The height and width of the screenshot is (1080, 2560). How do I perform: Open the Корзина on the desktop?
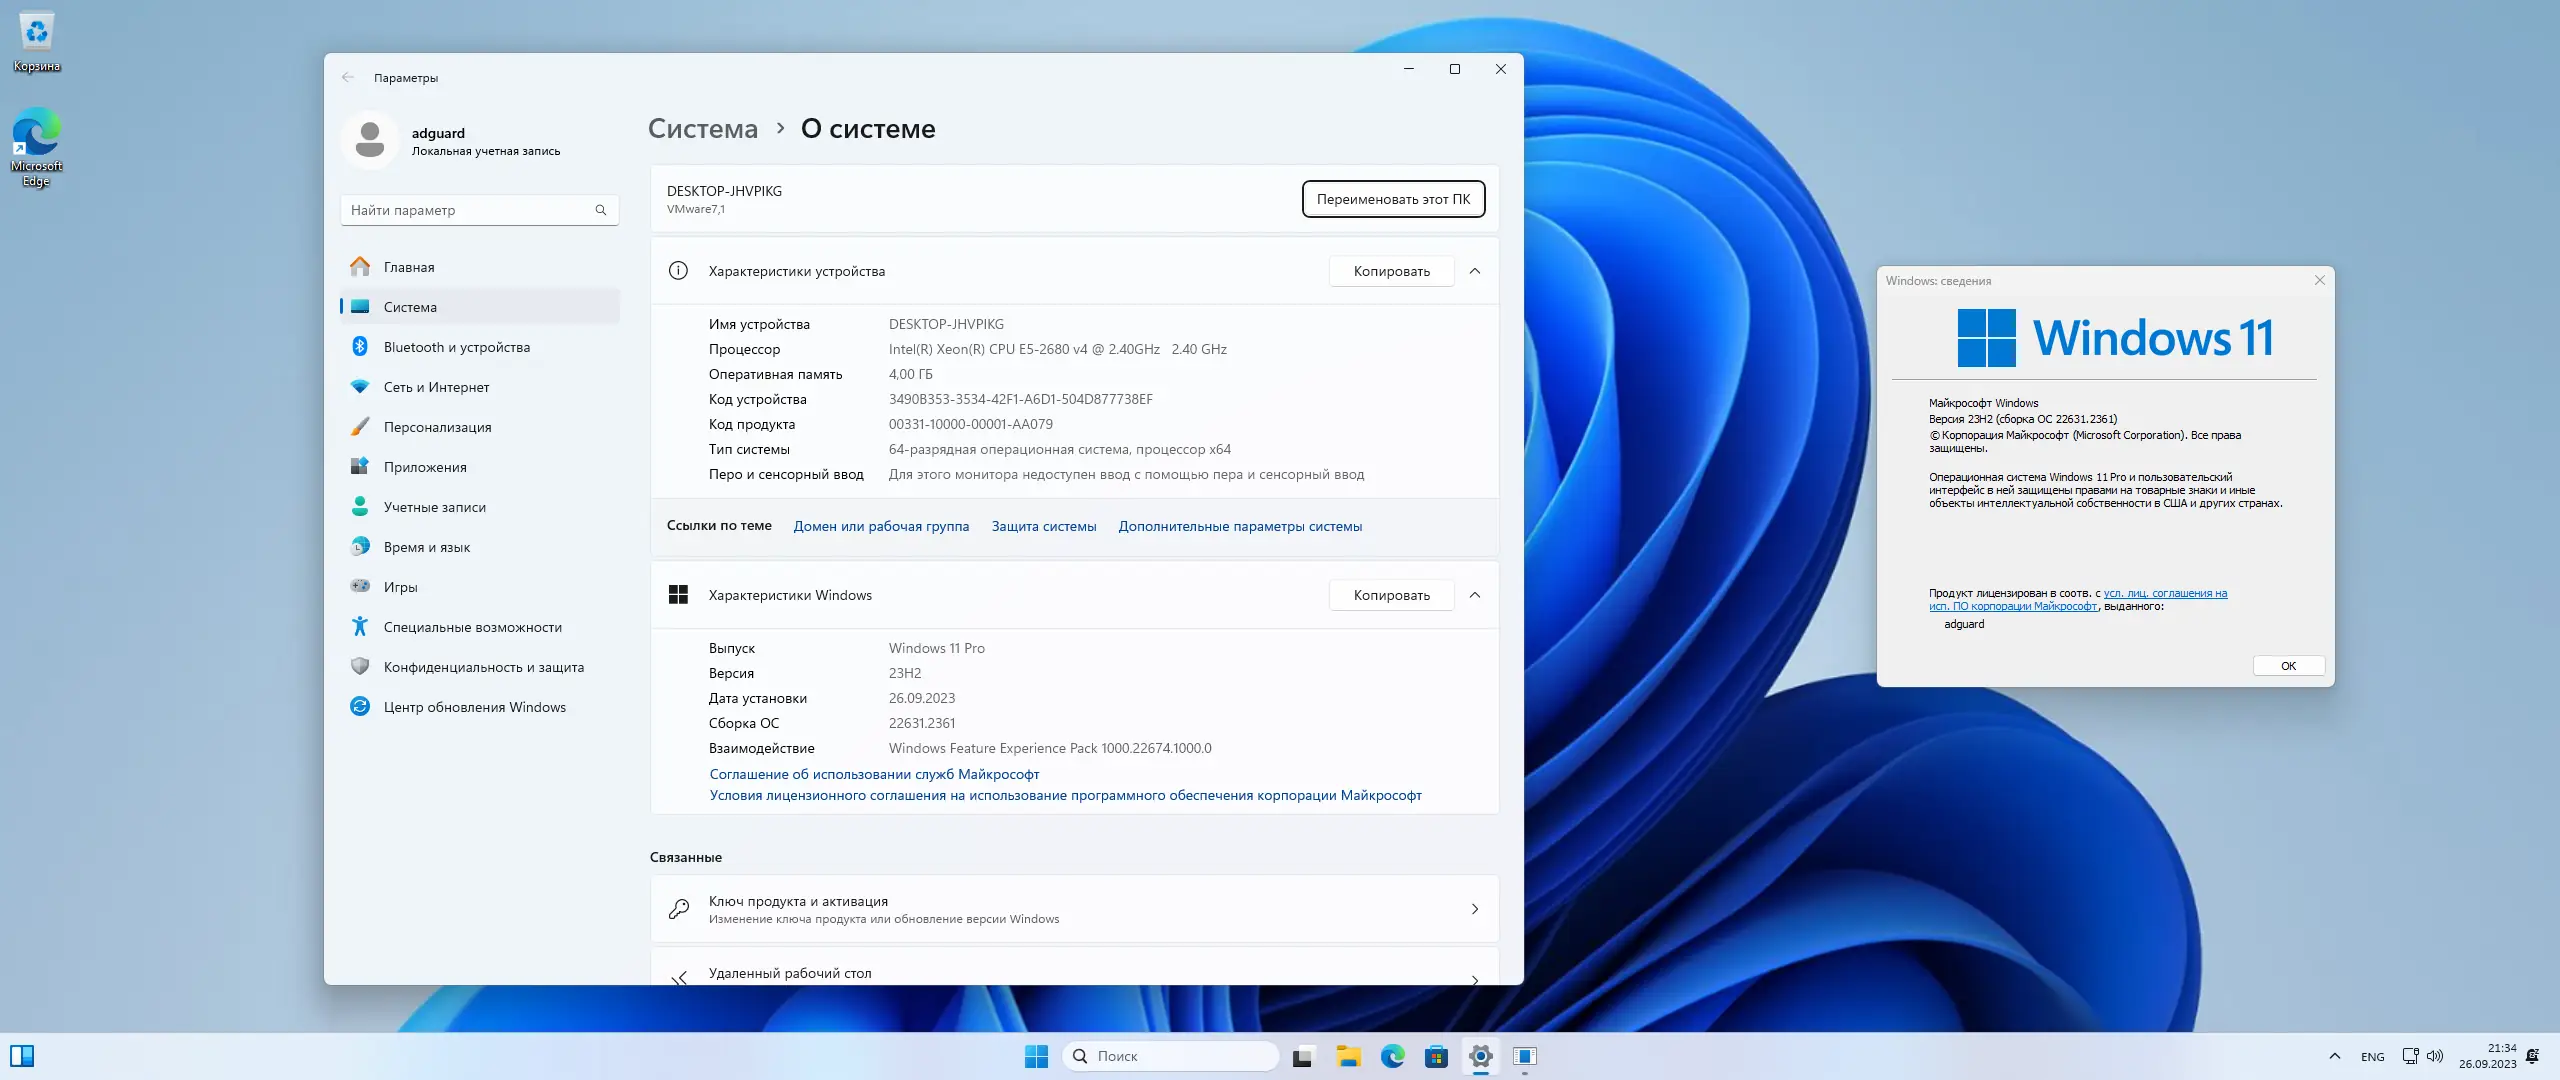click(36, 33)
